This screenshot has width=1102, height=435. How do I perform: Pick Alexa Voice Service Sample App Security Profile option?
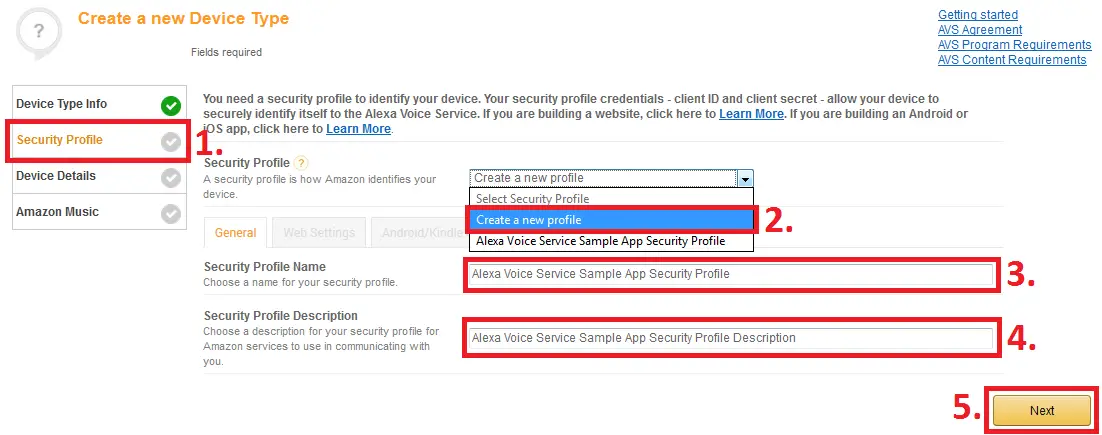click(x=611, y=241)
